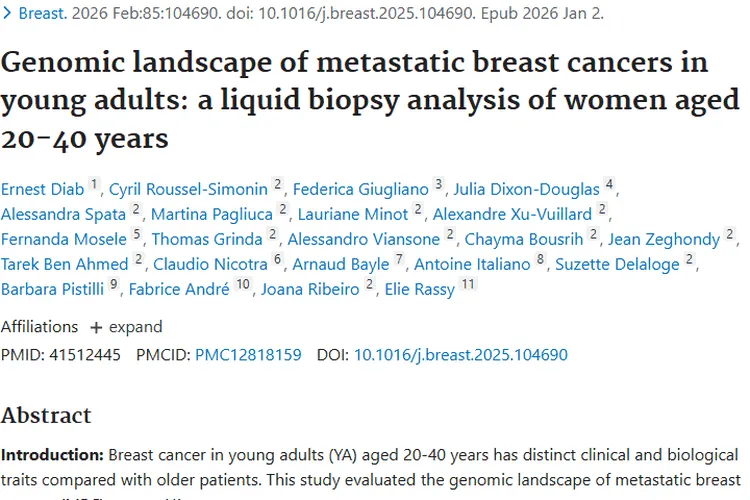
Task: Expand the Affiliations section
Action: click(x=126, y=327)
